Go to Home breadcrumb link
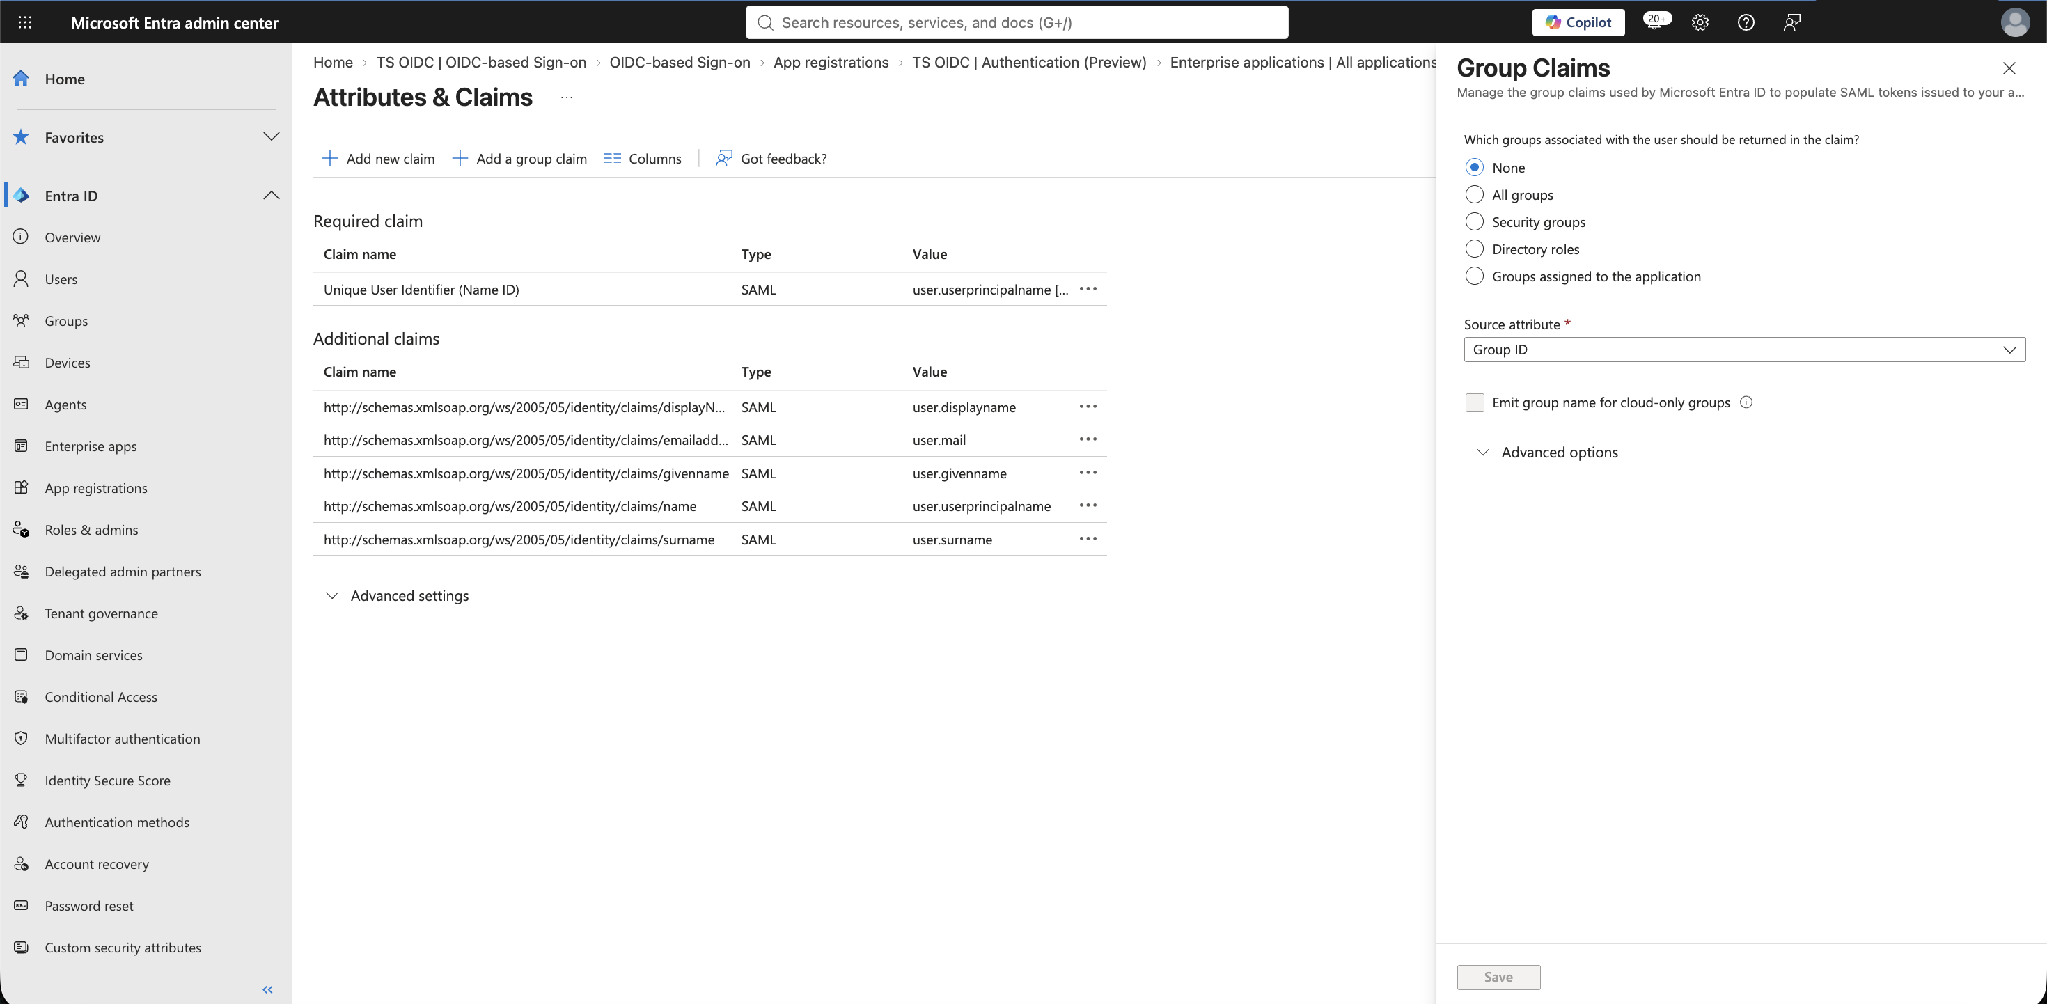Screen dimensions: 2047x1004 pyautogui.click(x=333, y=62)
